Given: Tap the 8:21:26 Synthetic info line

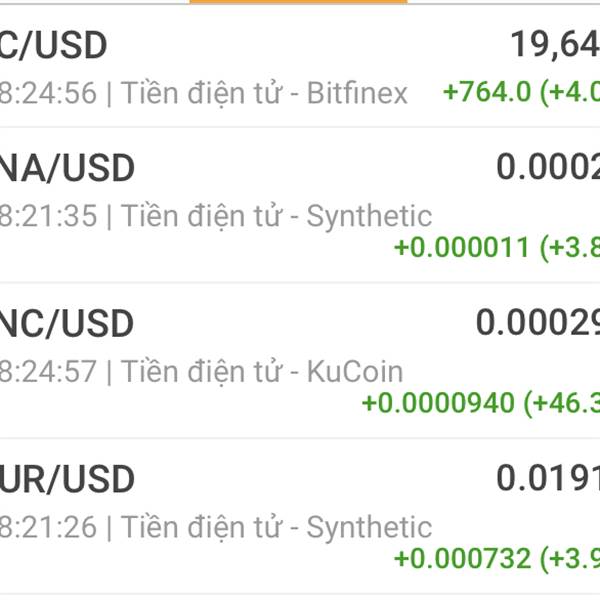Looking at the screenshot, I should pyautogui.click(x=216, y=528).
